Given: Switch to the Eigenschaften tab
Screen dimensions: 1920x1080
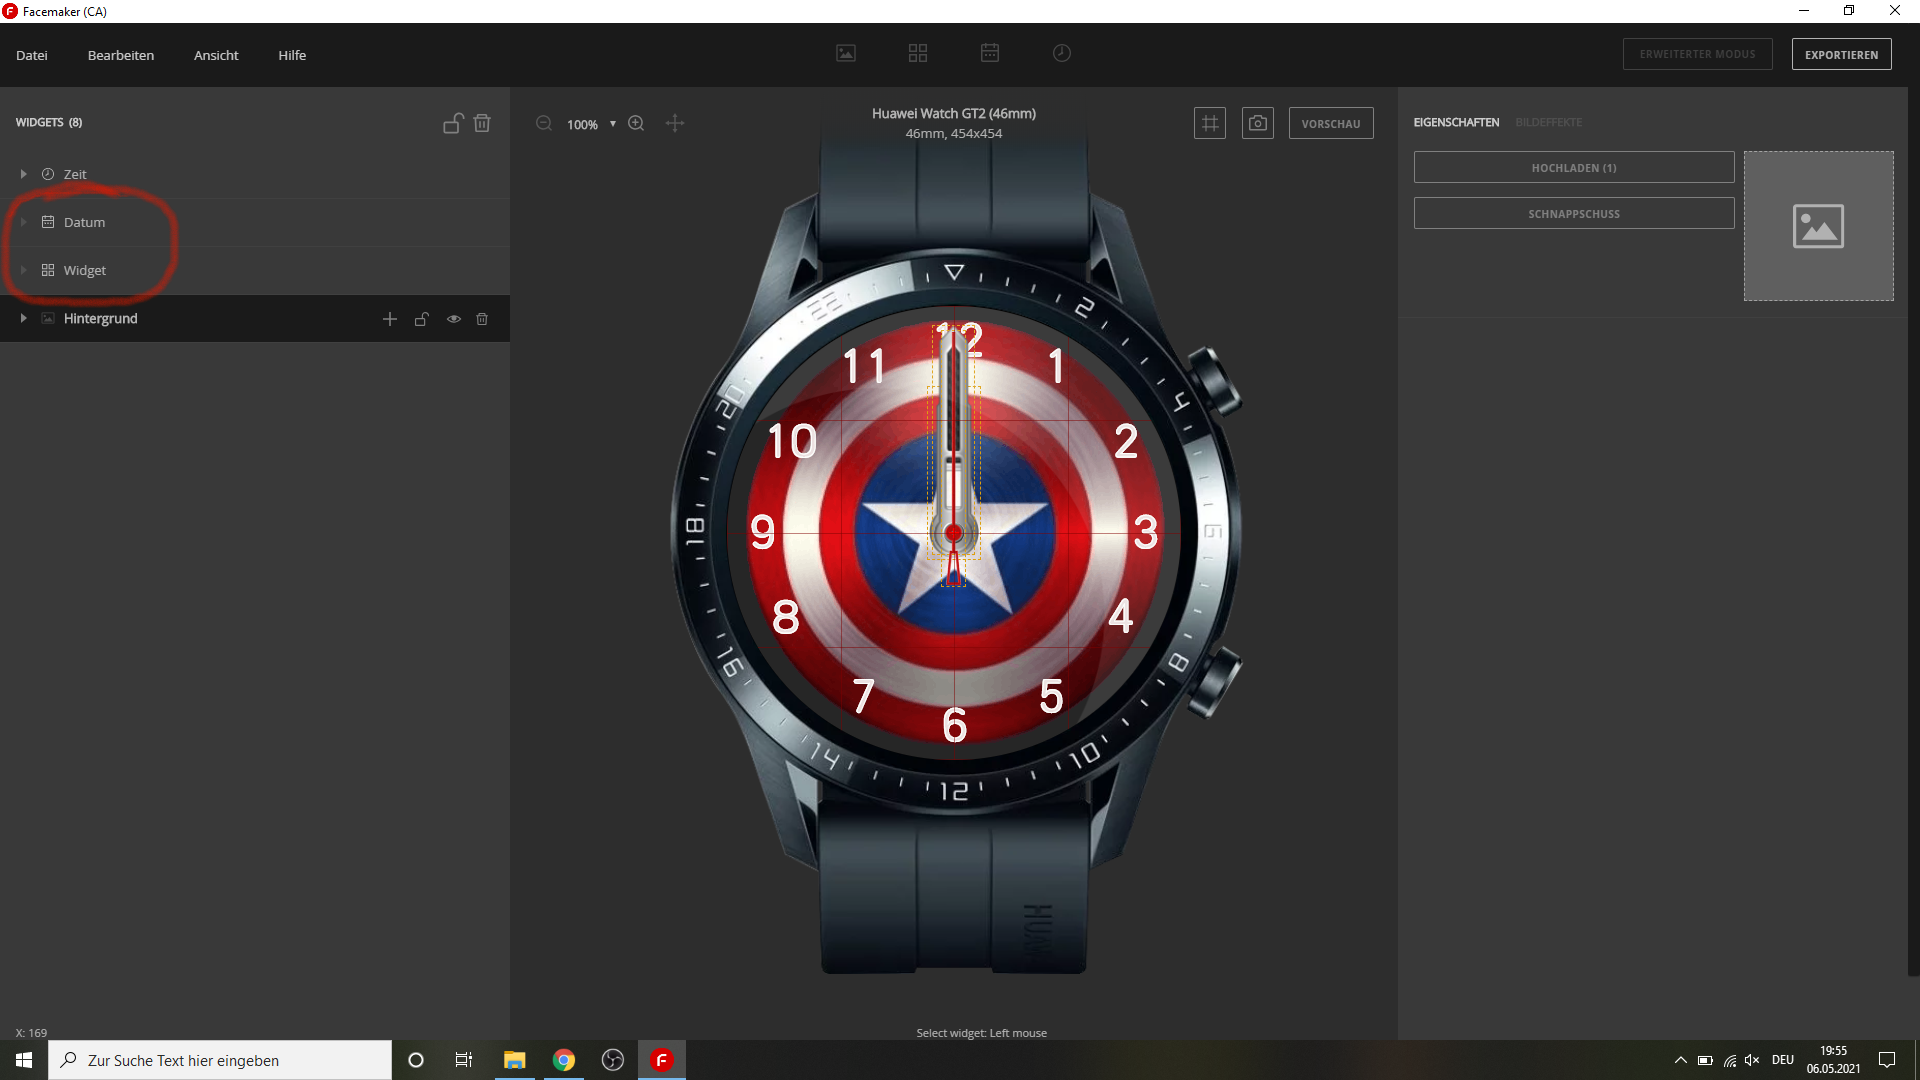Looking at the screenshot, I should pos(1456,122).
